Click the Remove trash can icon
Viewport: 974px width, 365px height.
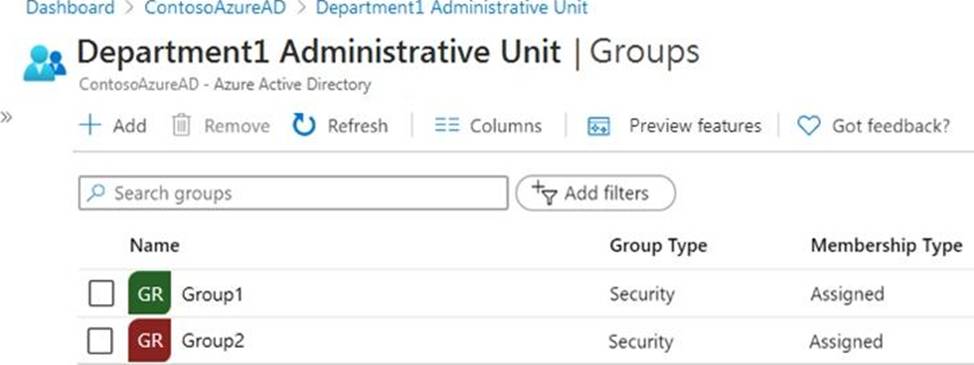pyautogui.click(x=181, y=125)
